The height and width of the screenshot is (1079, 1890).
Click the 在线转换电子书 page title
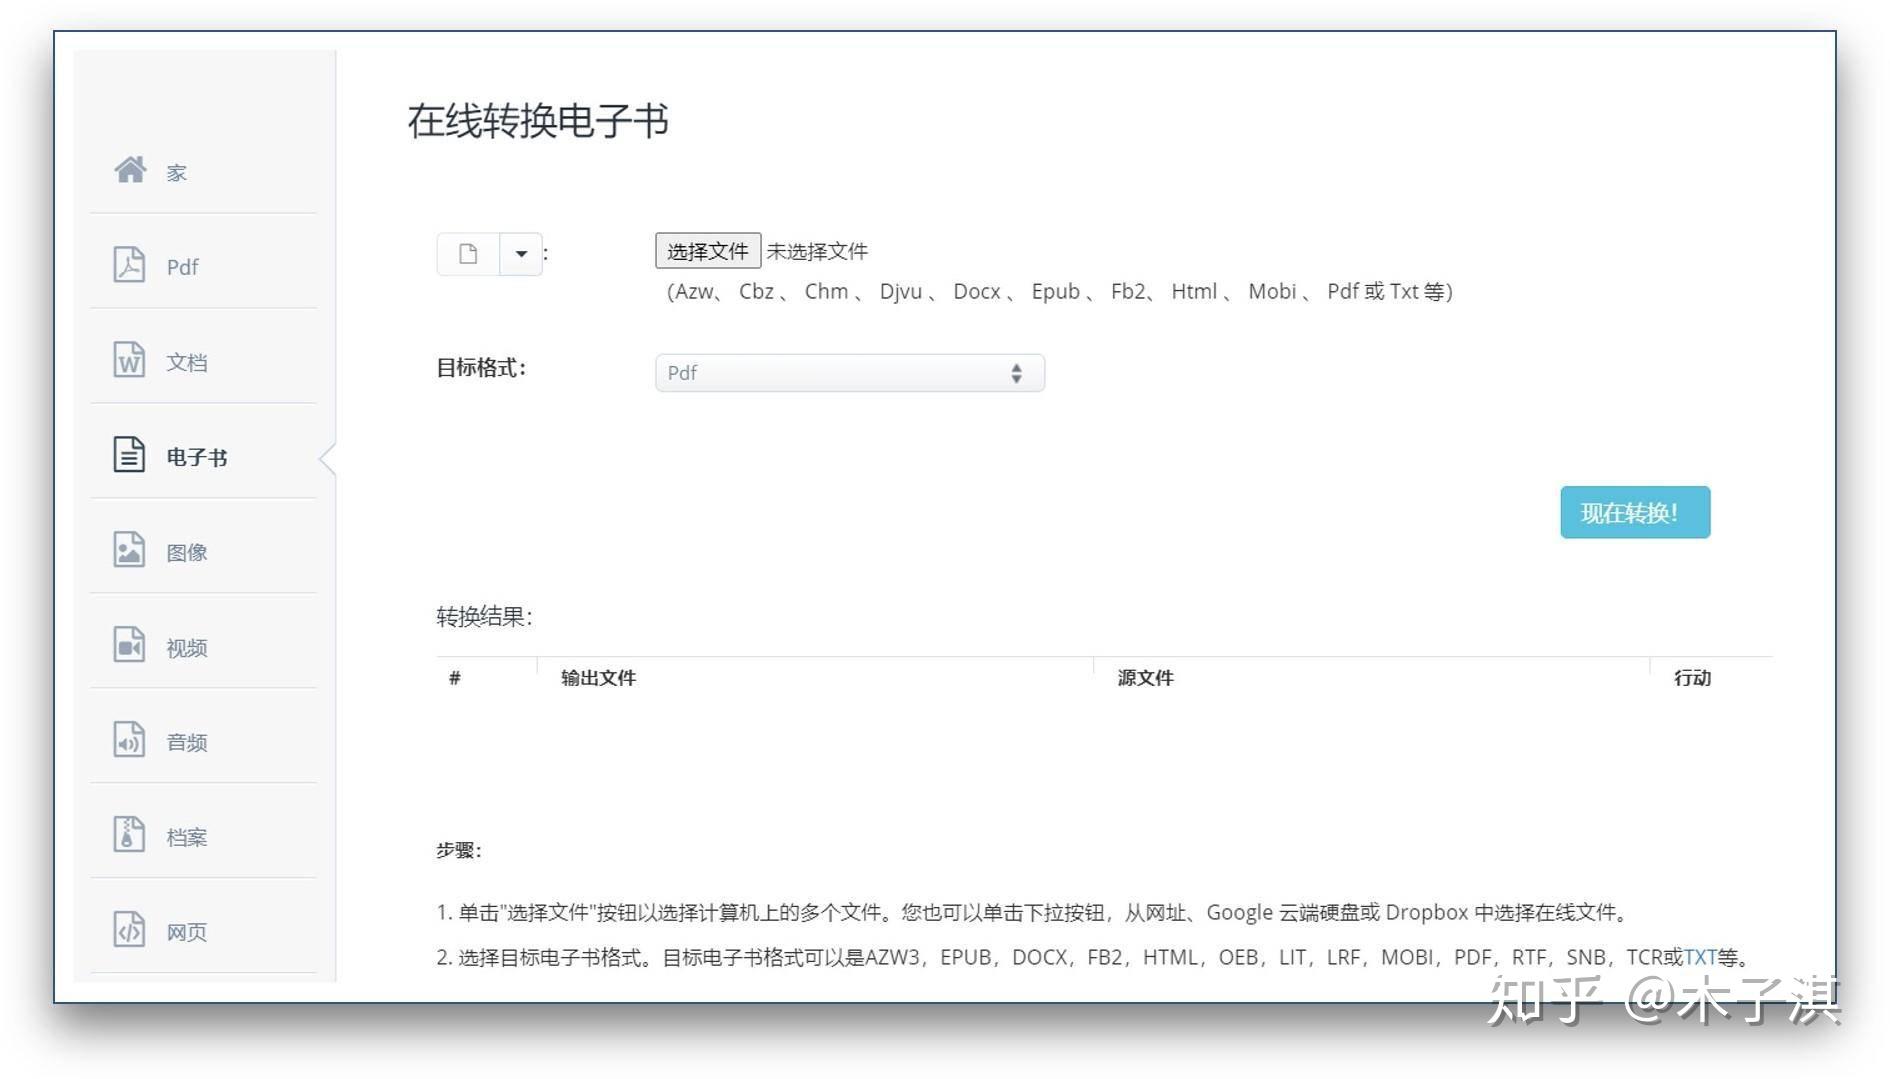[x=538, y=120]
